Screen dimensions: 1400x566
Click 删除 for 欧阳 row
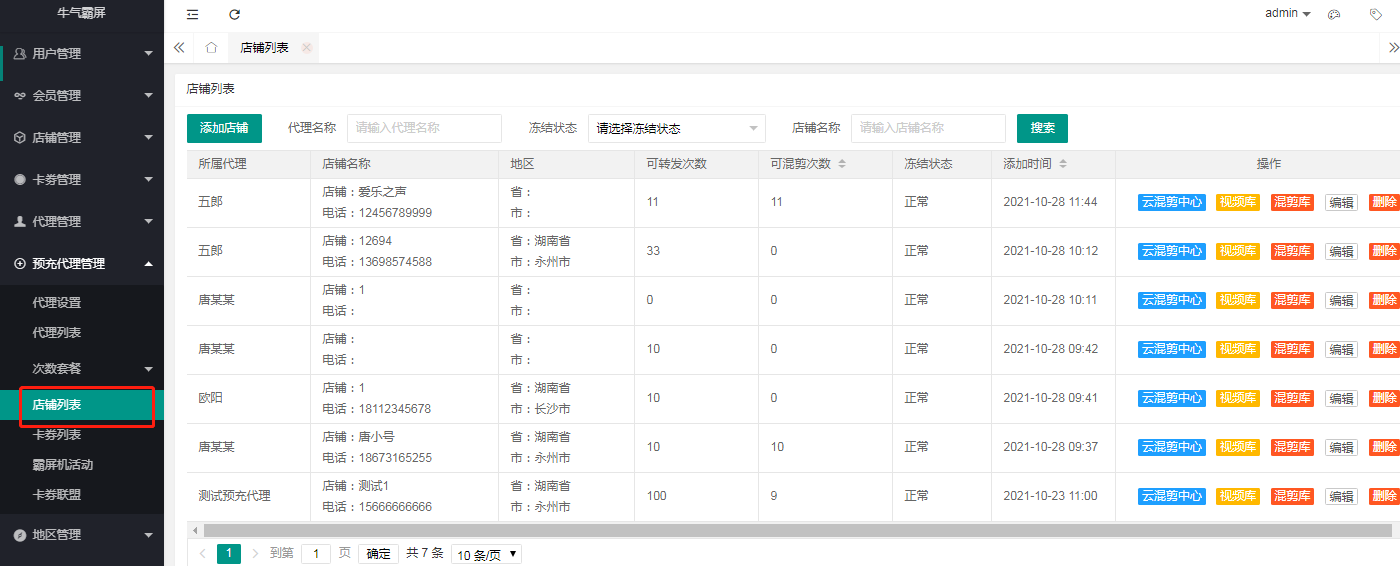point(1385,398)
